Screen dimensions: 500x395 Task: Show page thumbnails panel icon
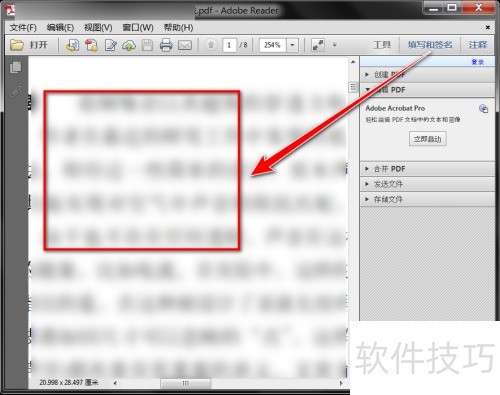tap(16, 67)
